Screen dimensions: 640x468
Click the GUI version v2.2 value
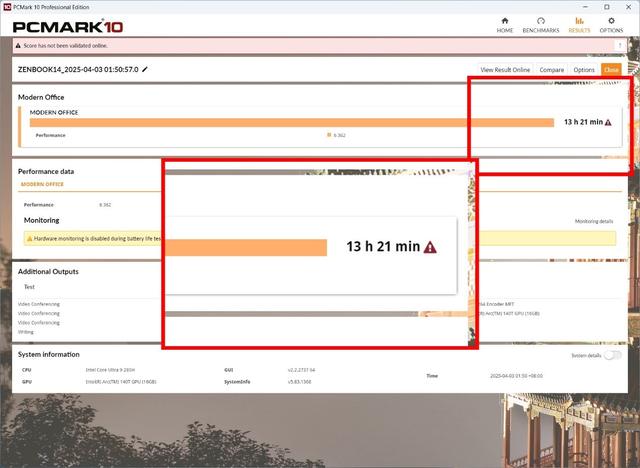301,370
